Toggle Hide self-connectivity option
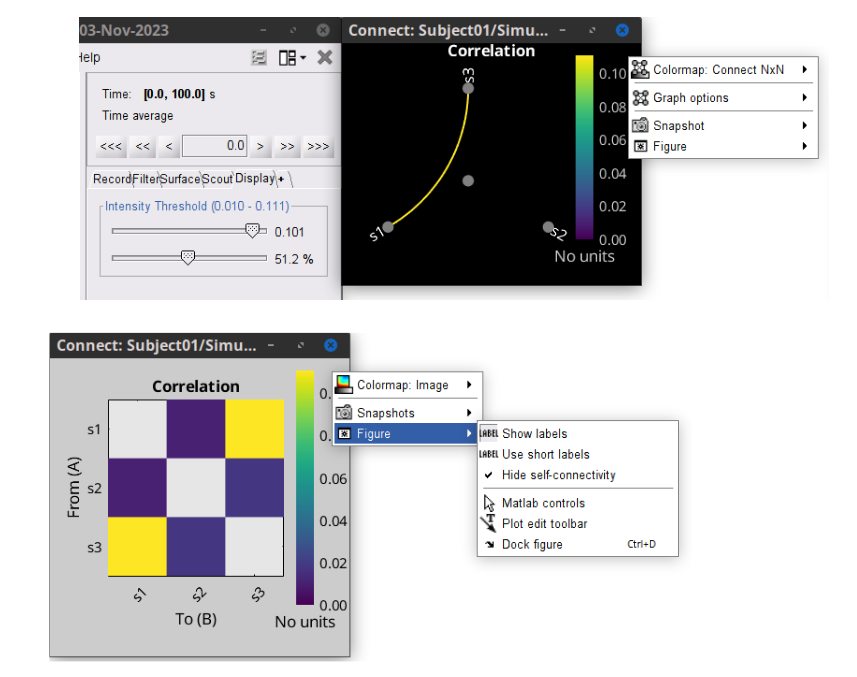The width and height of the screenshot is (857, 677). 558,475
